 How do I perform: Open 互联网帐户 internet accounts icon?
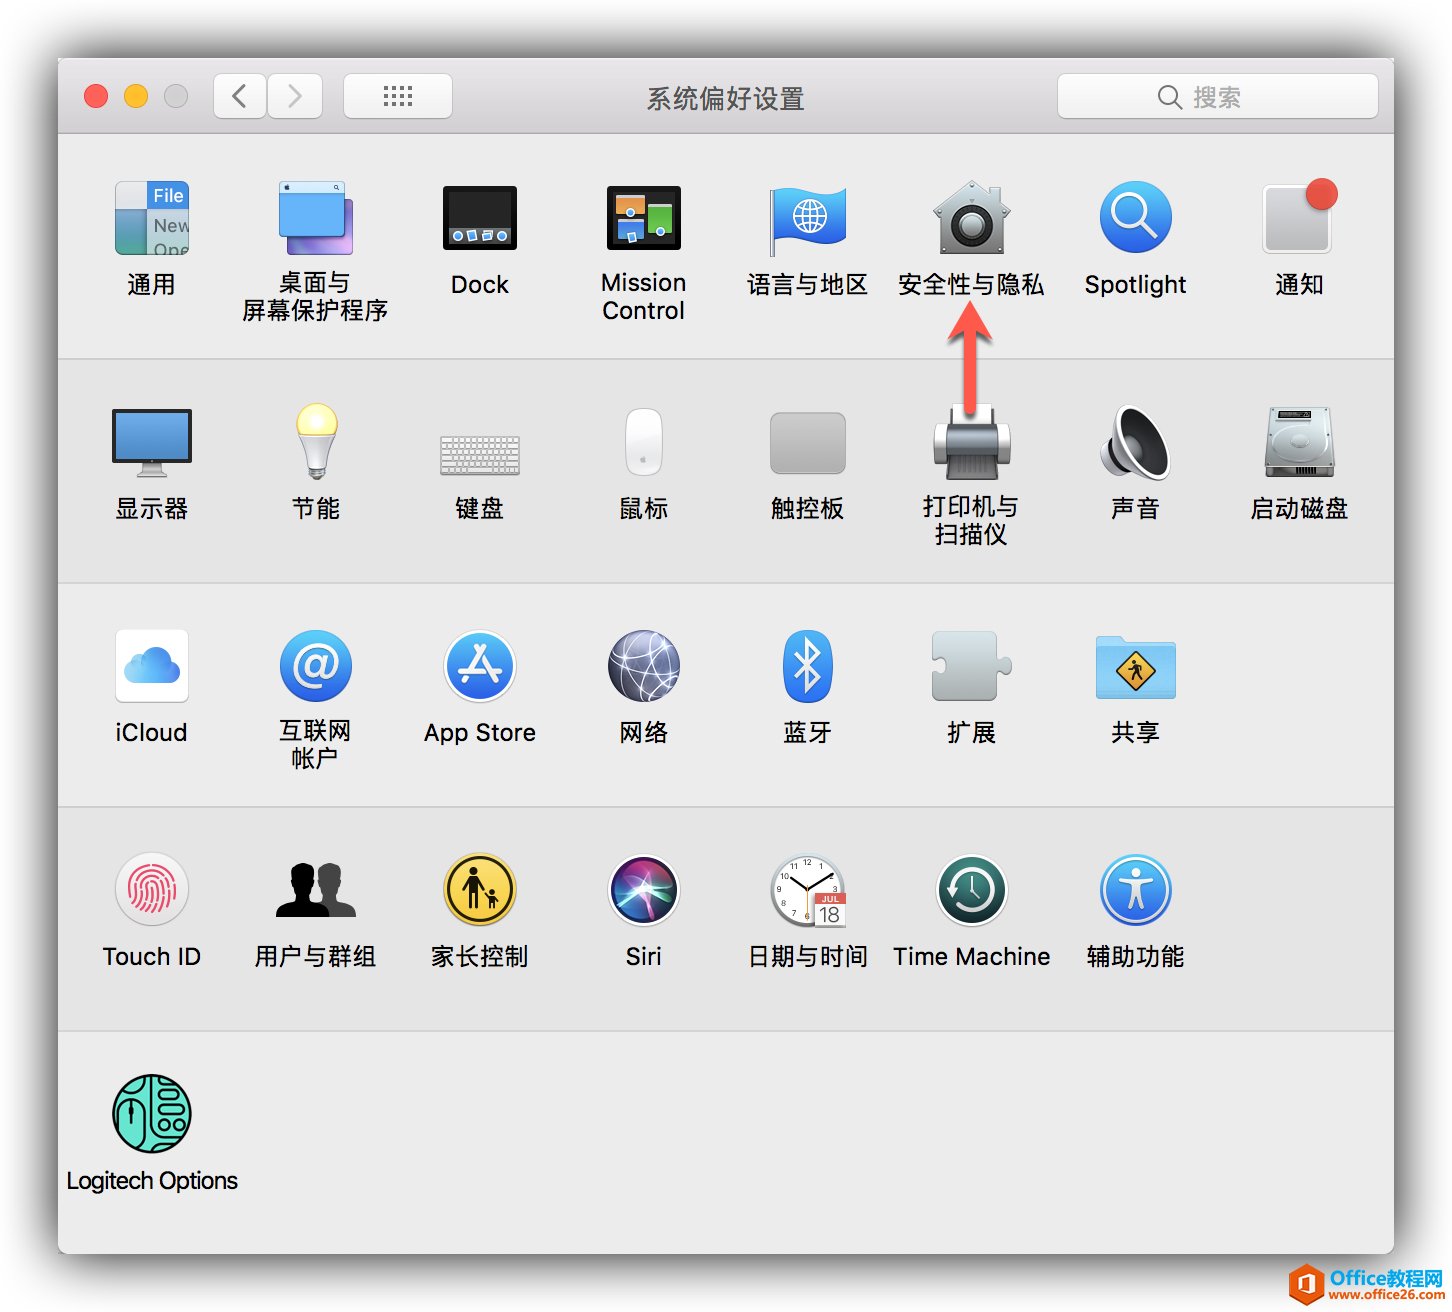[x=315, y=666]
